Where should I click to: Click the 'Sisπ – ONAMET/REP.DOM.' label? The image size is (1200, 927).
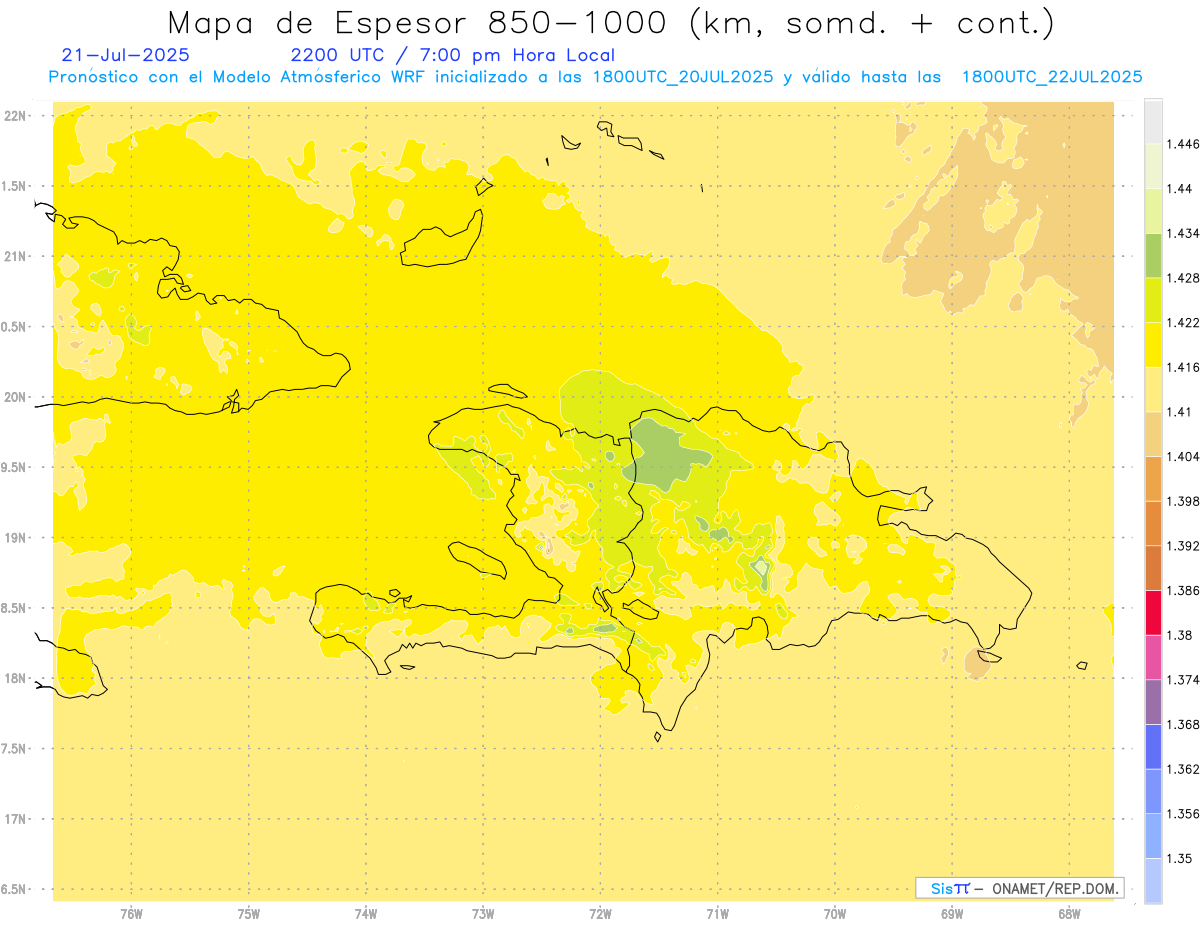pos(1020,888)
